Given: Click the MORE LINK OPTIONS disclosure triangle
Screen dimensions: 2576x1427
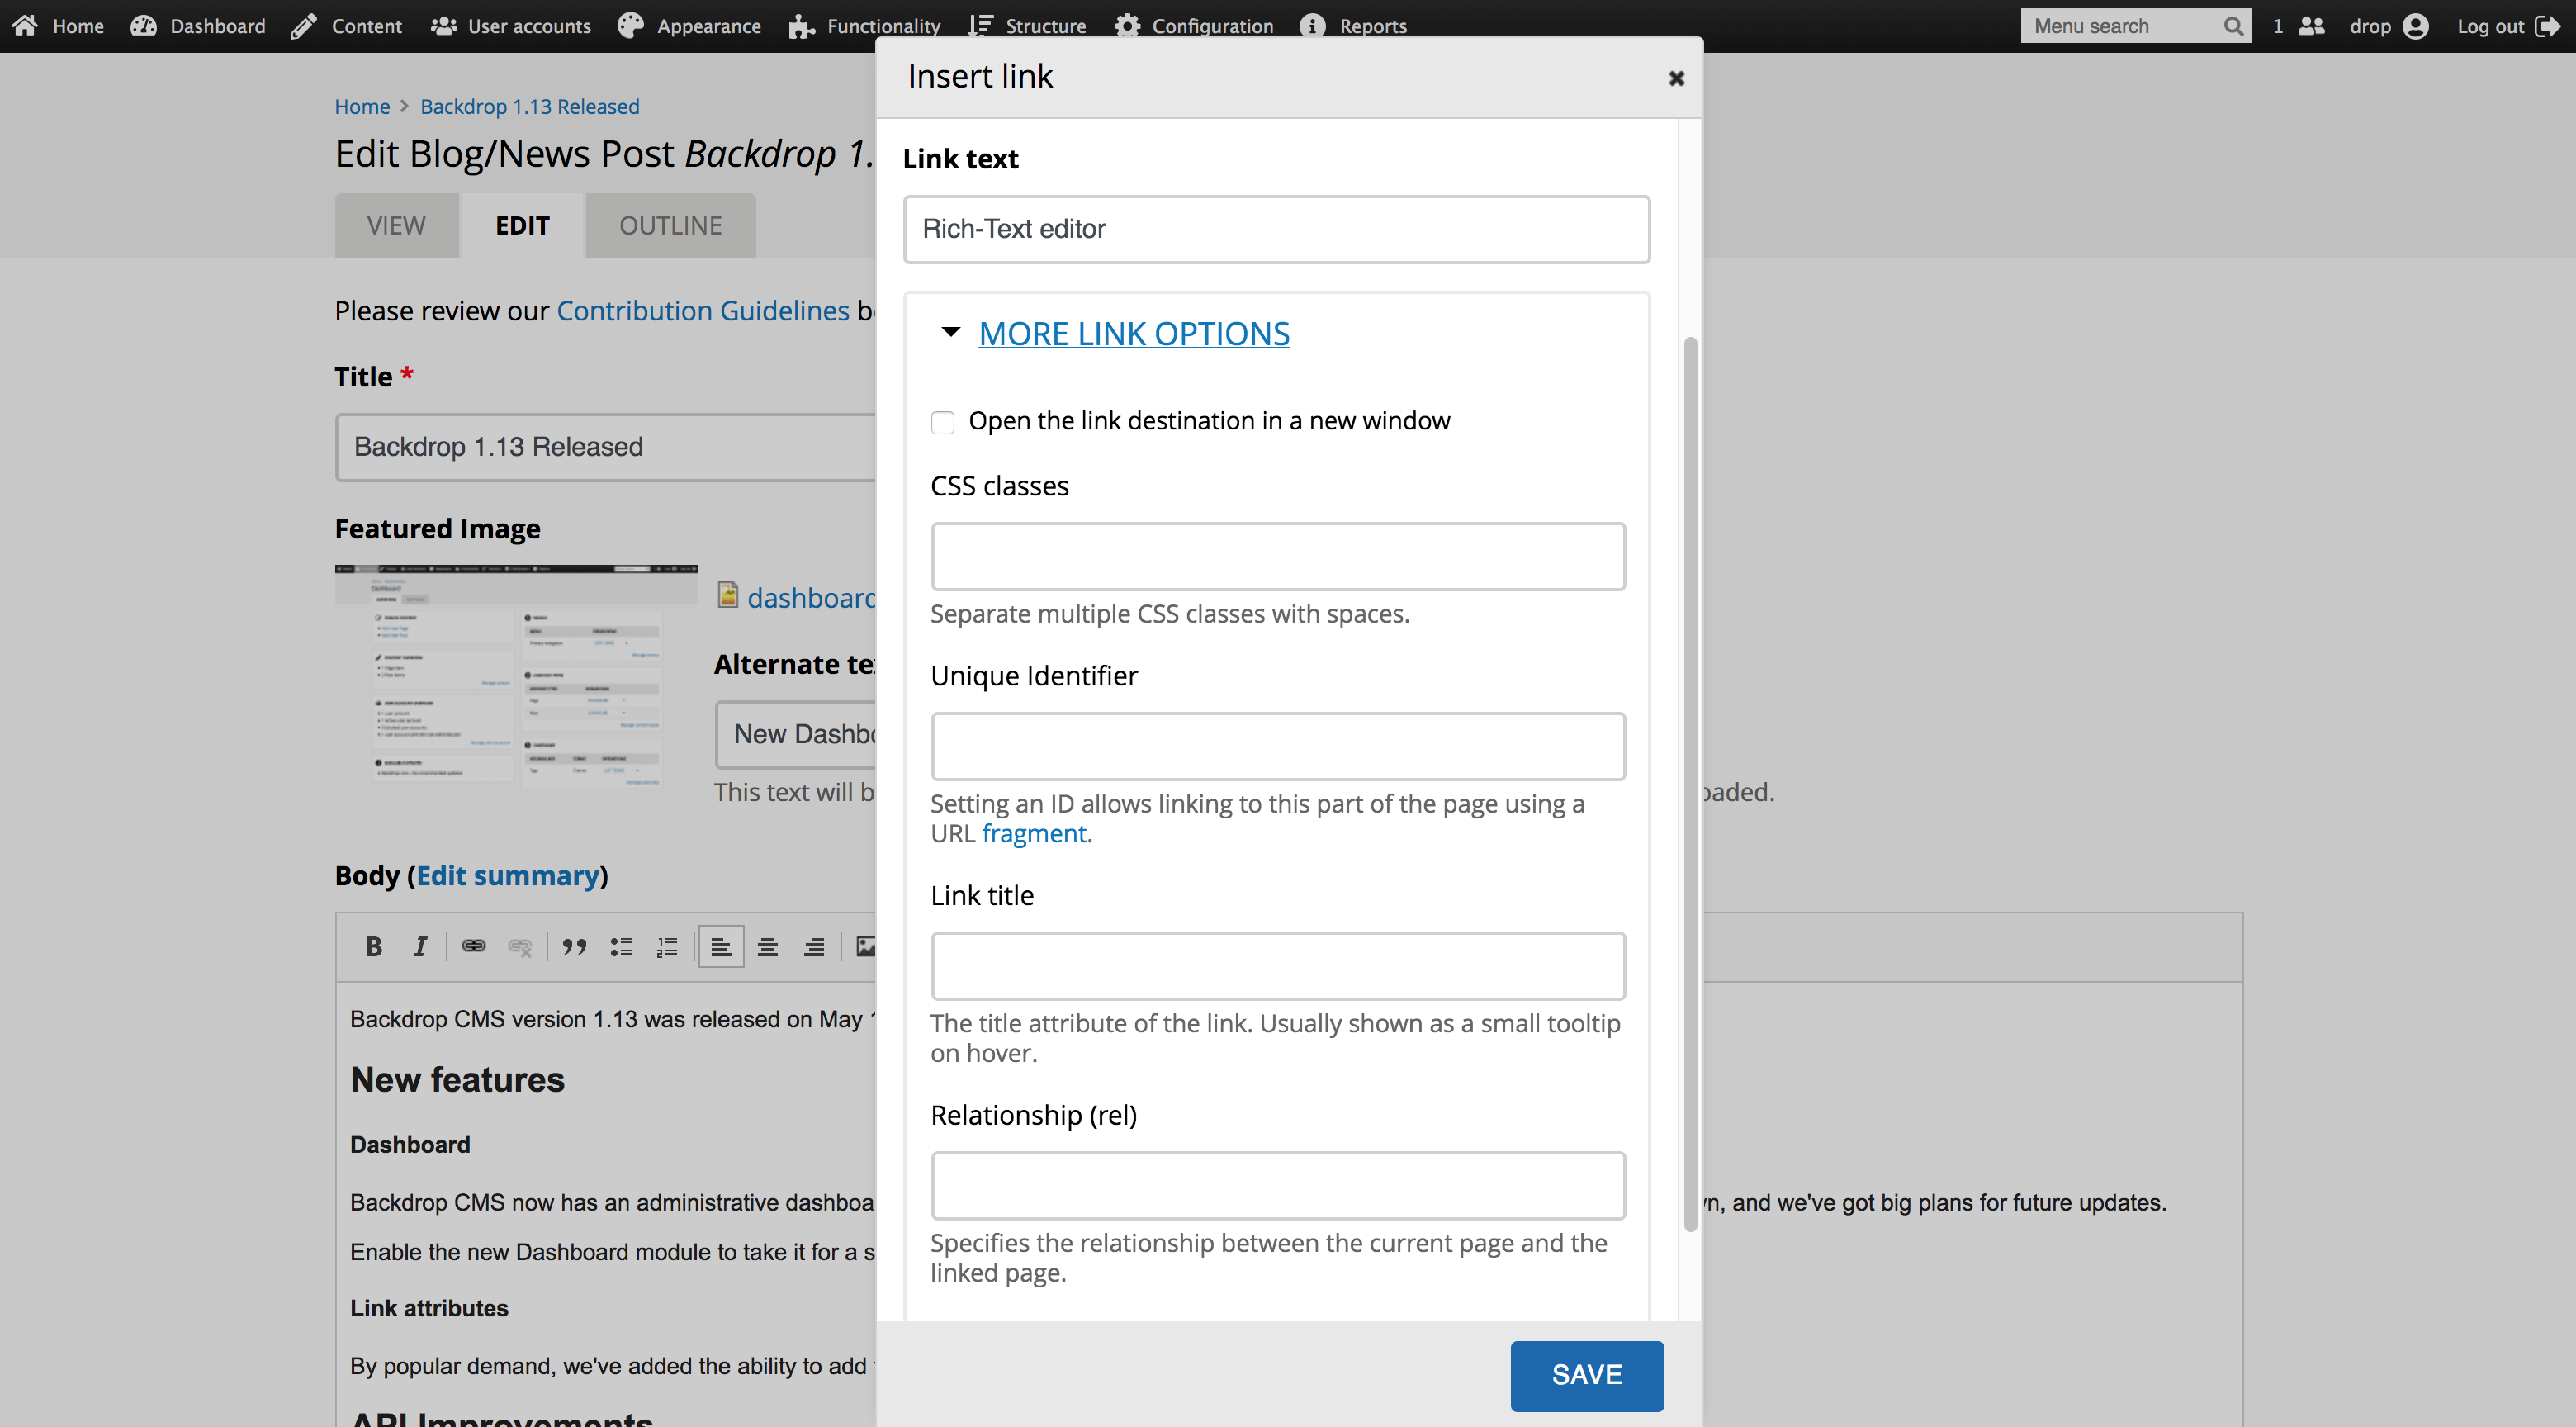Looking at the screenshot, I should [x=951, y=332].
